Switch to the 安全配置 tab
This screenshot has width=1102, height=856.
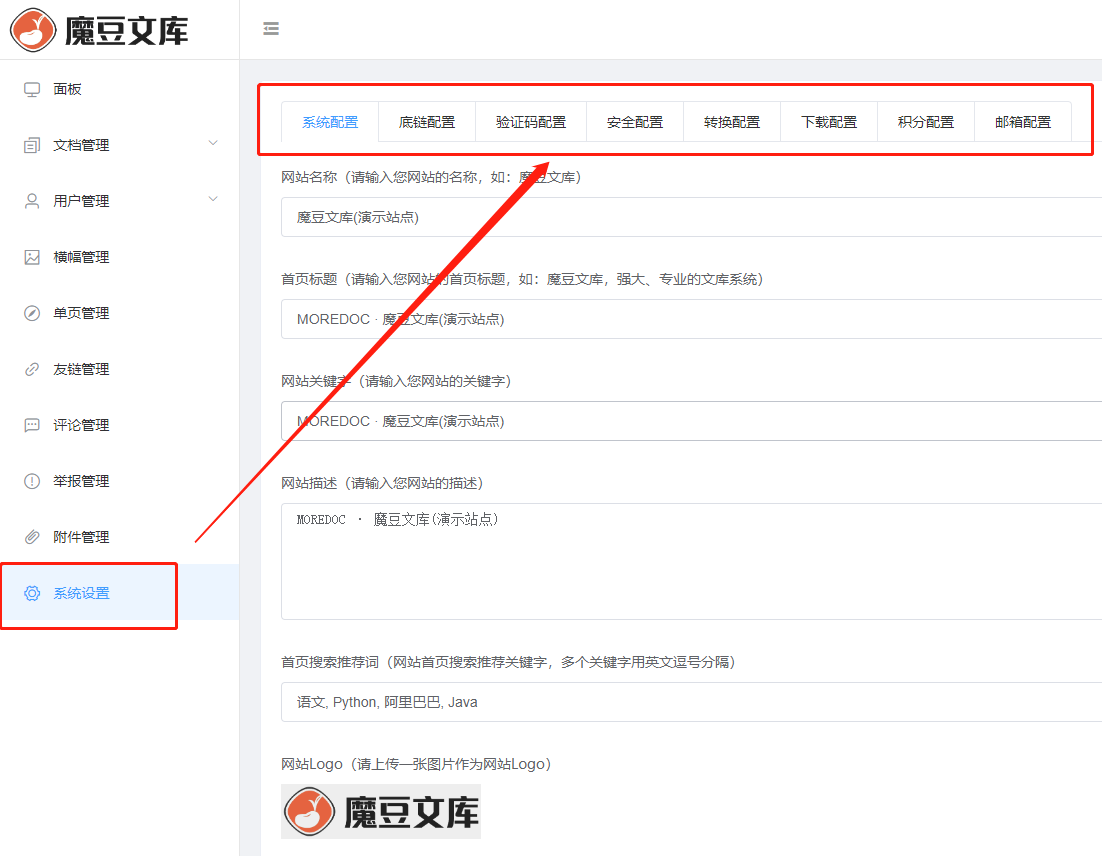pyautogui.click(x=635, y=122)
